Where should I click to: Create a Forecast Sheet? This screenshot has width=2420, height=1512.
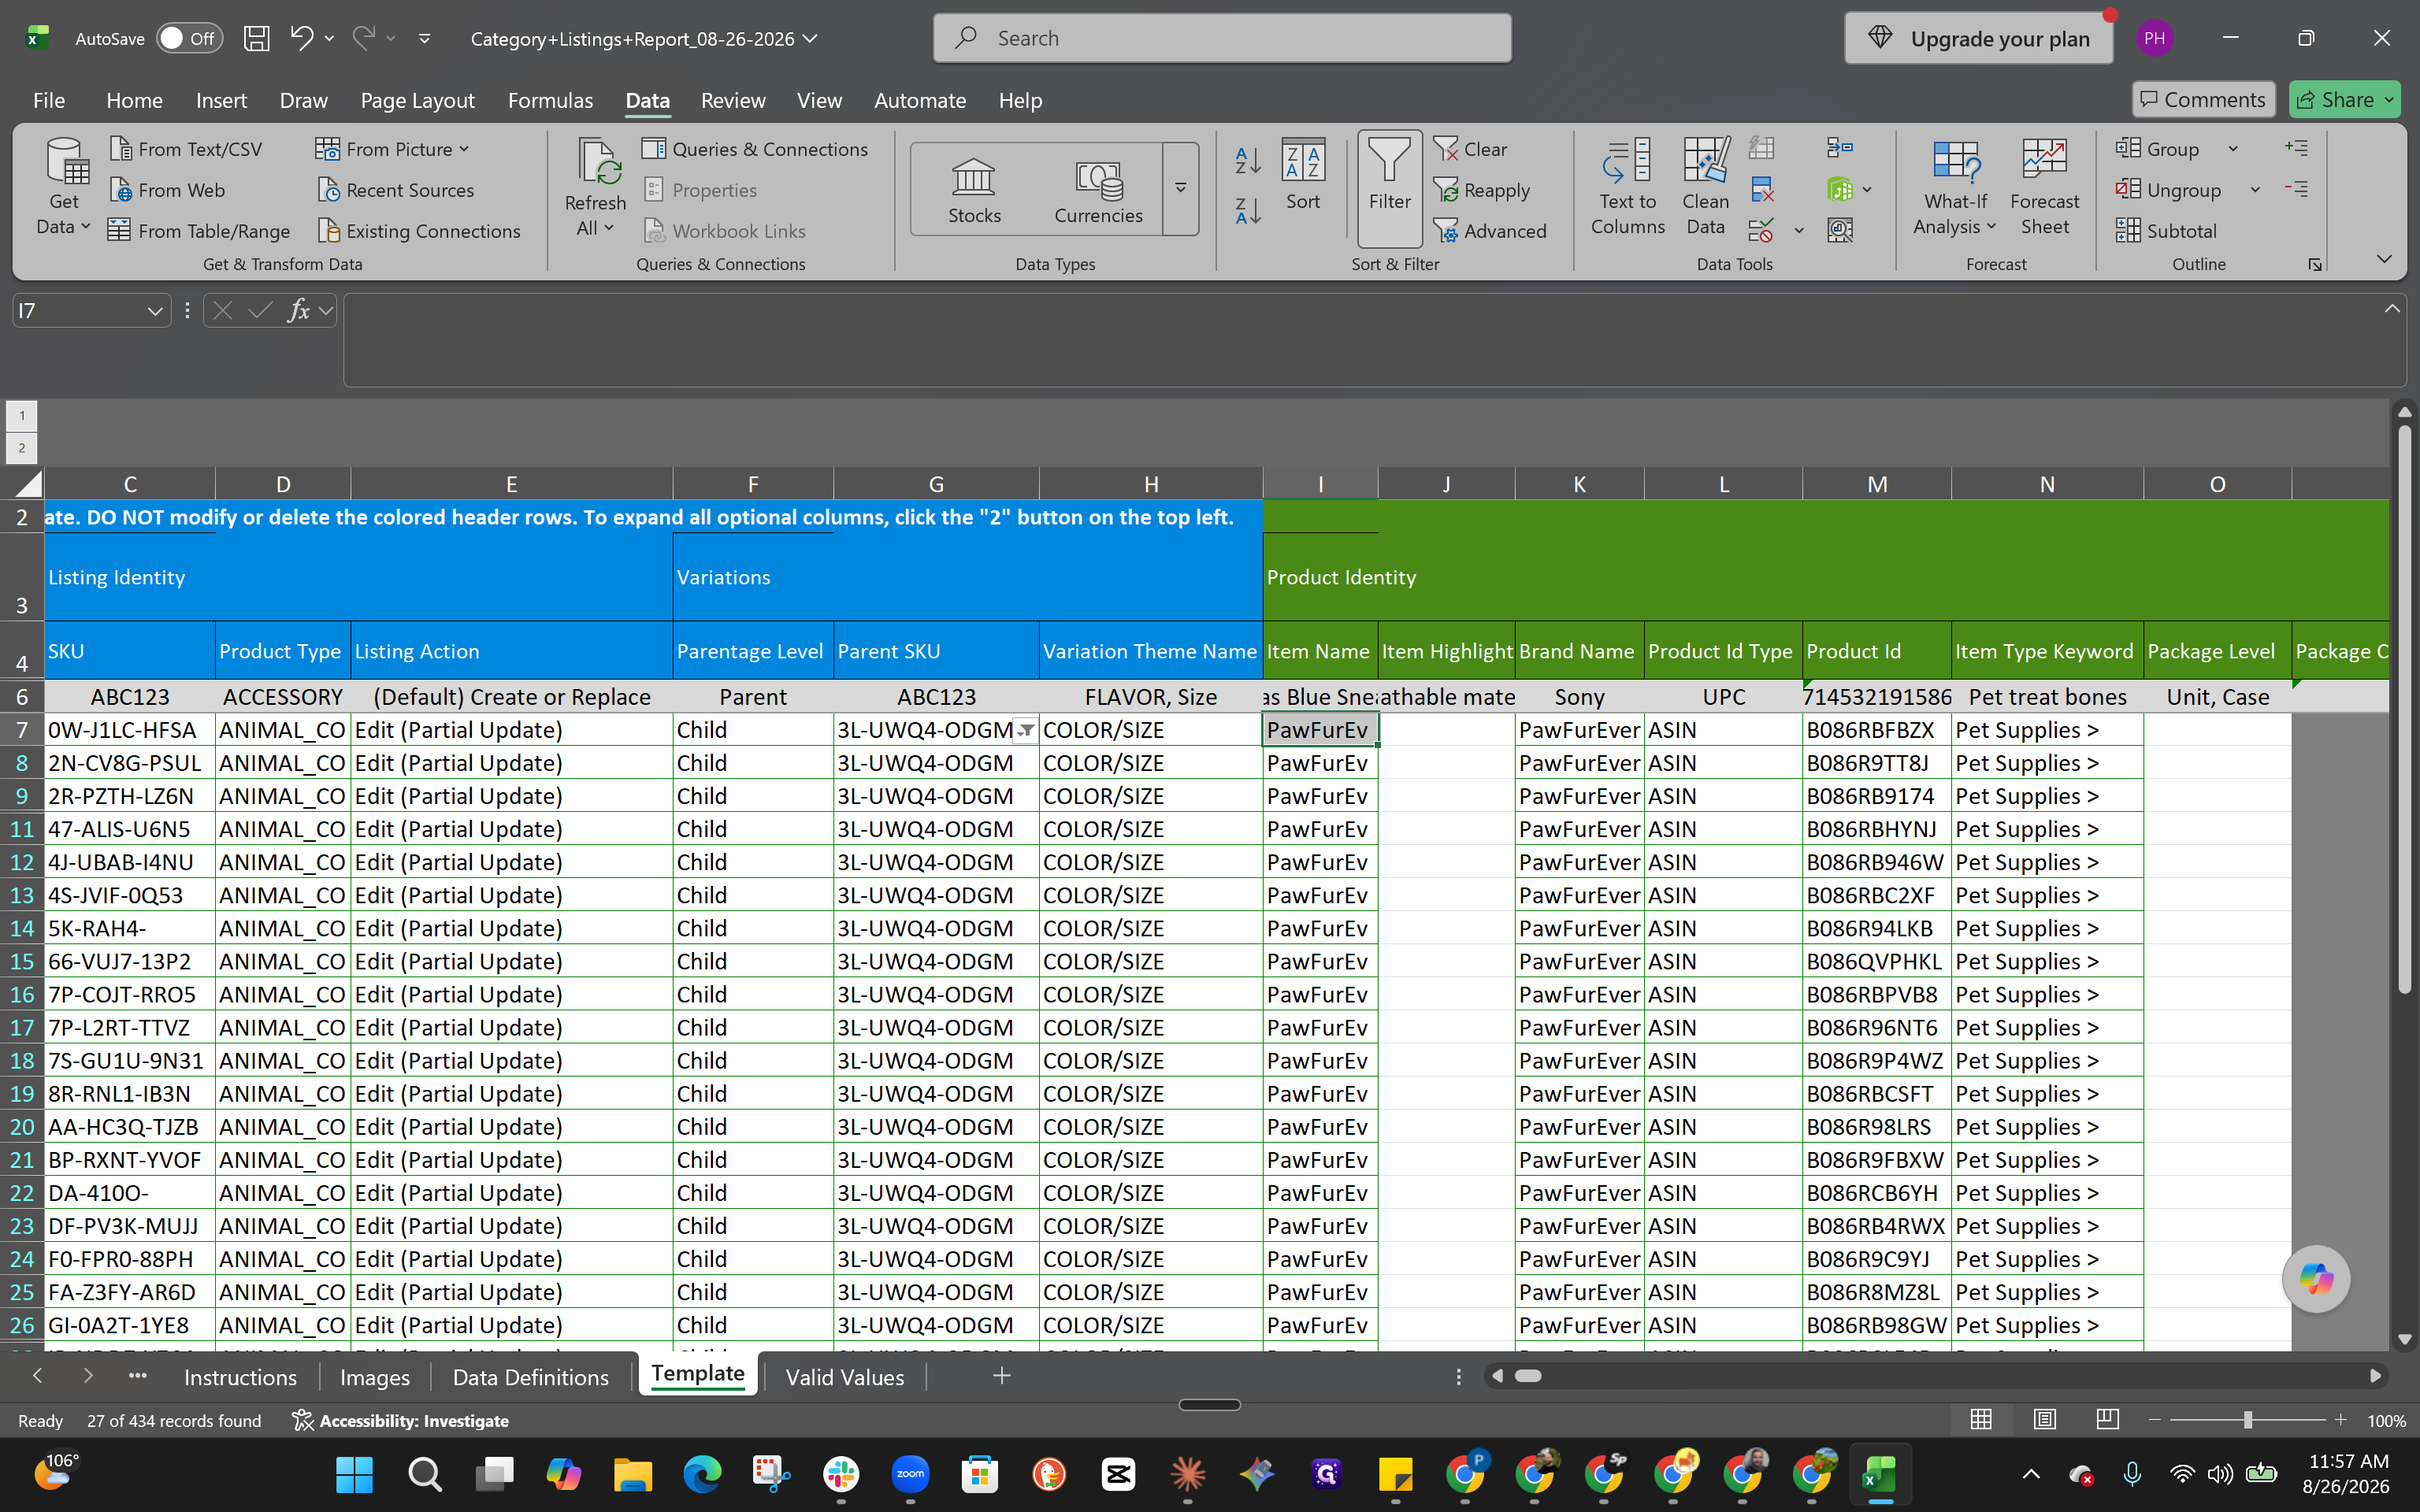click(x=2044, y=187)
